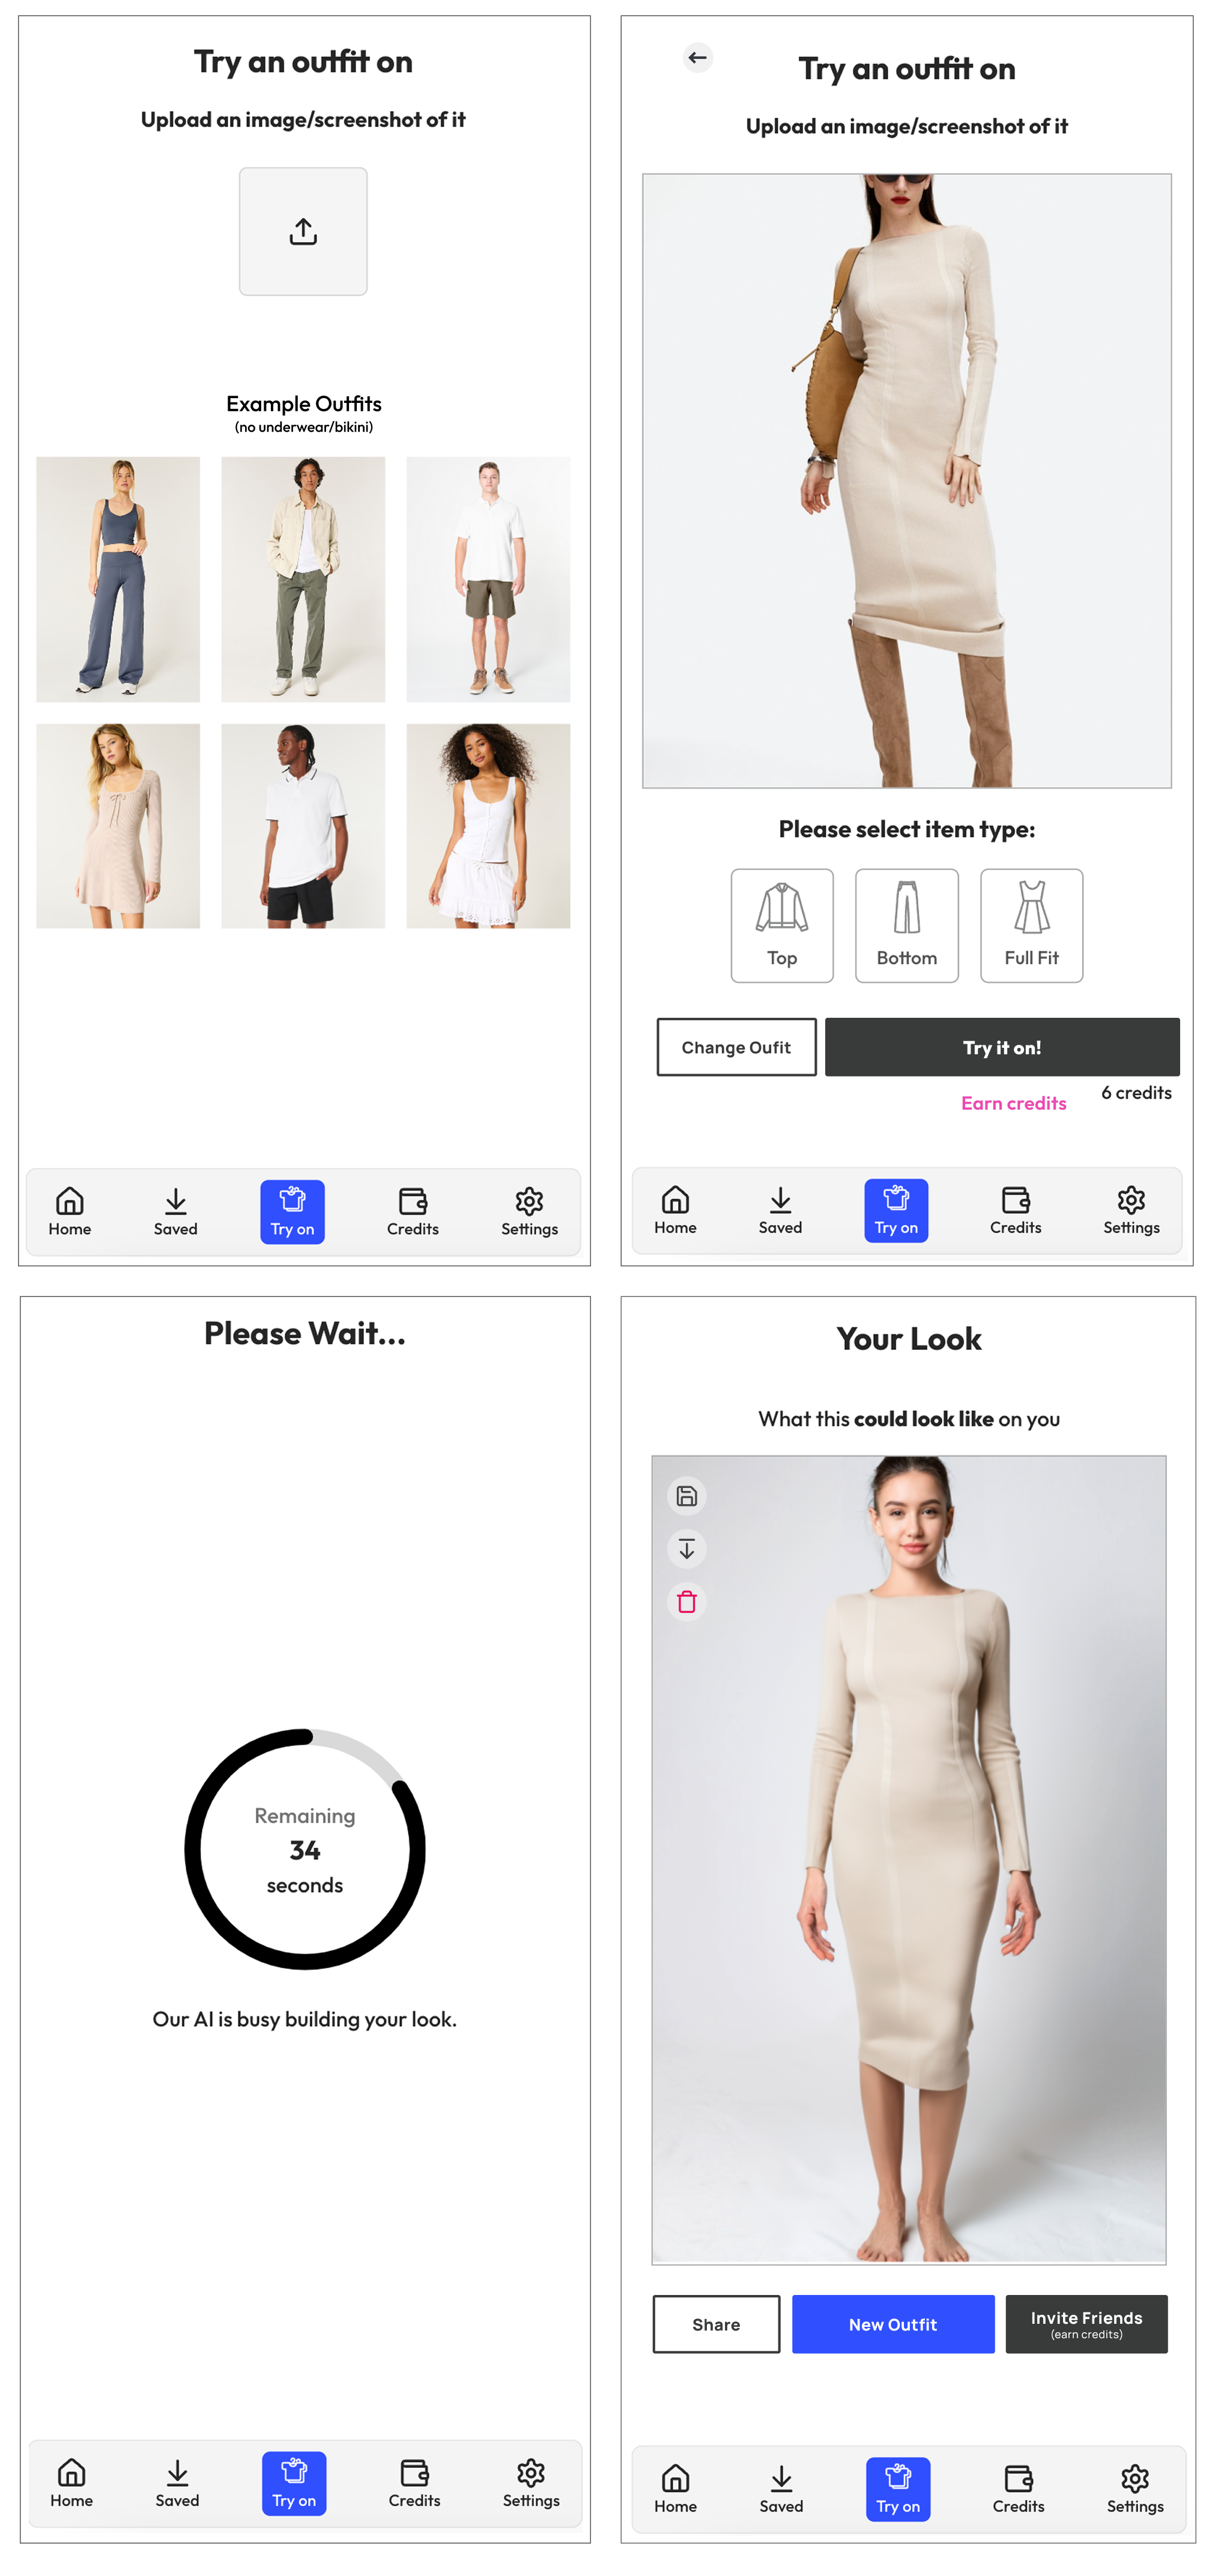The width and height of the screenshot is (1221, 2576).
Task: Start a New Outfit
Action: pyautogui.click(x=893, y=2324)
